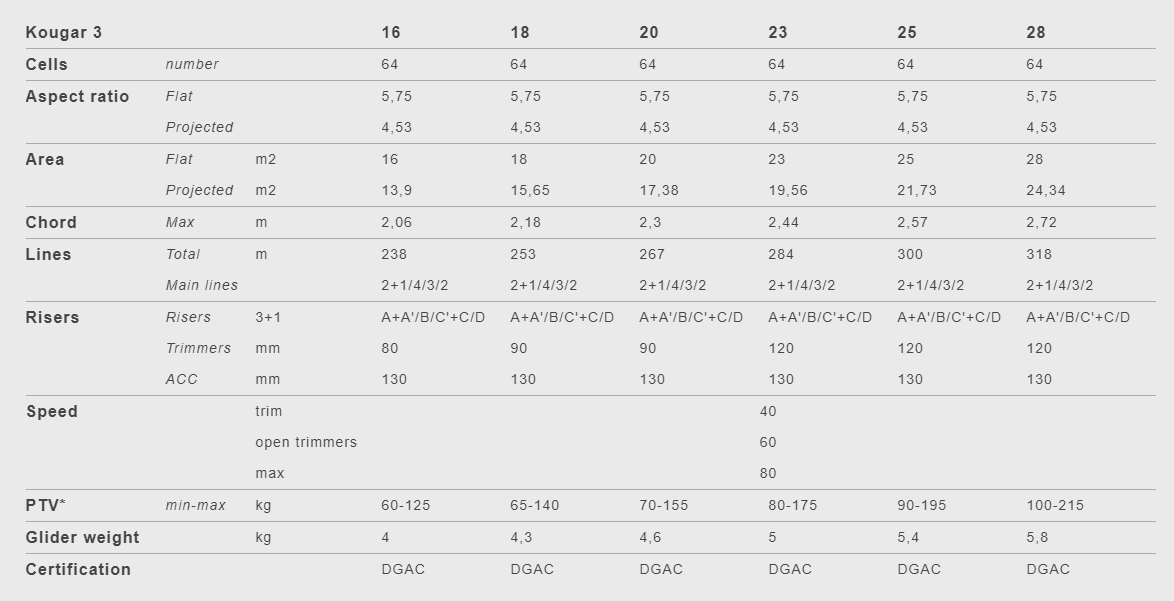Image resolution: width=1174 pixels, height=601 pixels.
Task: Select the size 16 column header
Action: tap(391, 33)
